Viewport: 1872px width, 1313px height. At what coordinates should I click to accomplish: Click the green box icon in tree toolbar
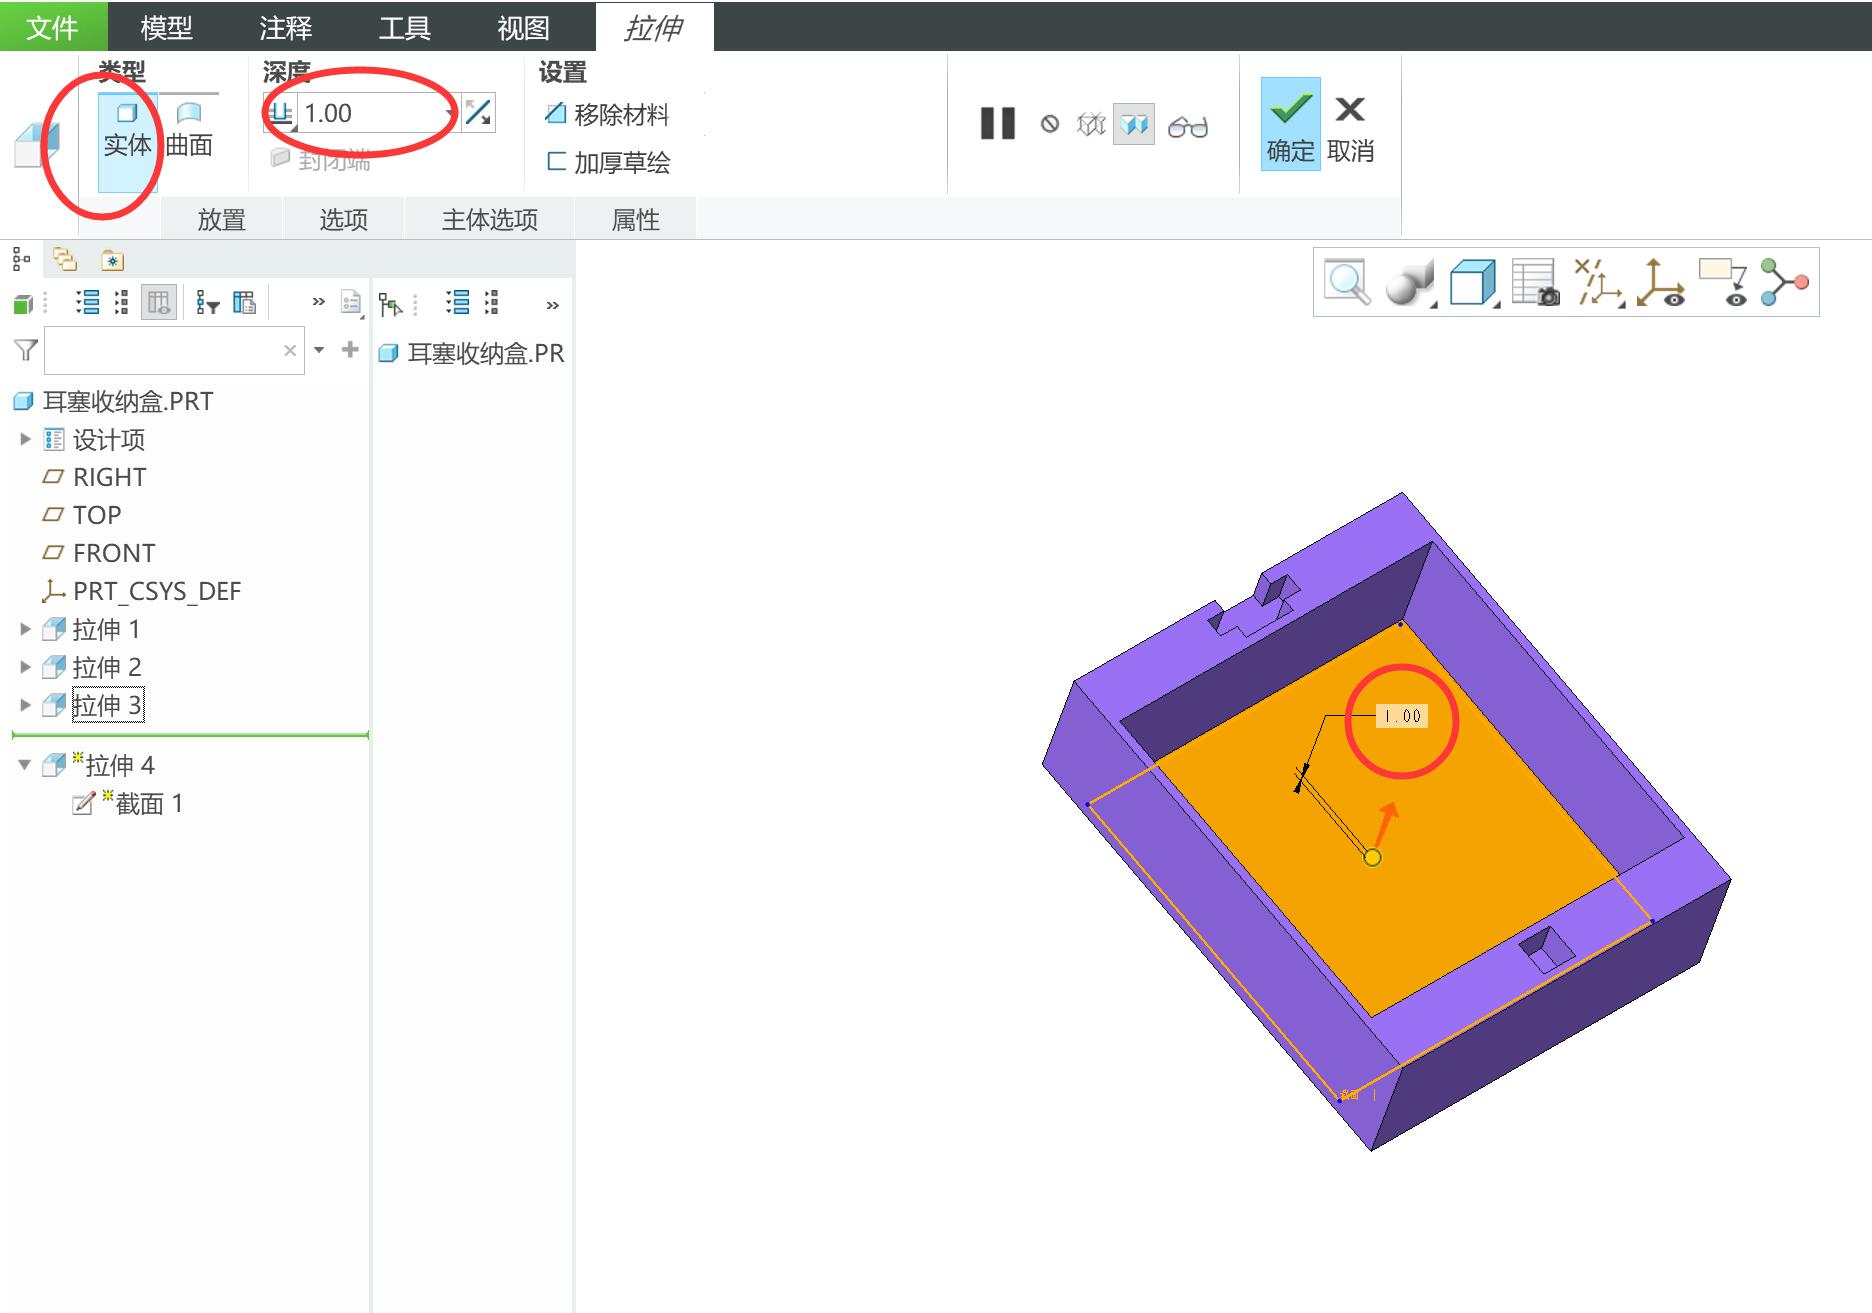pyautogui.click(x=23, y=303)
